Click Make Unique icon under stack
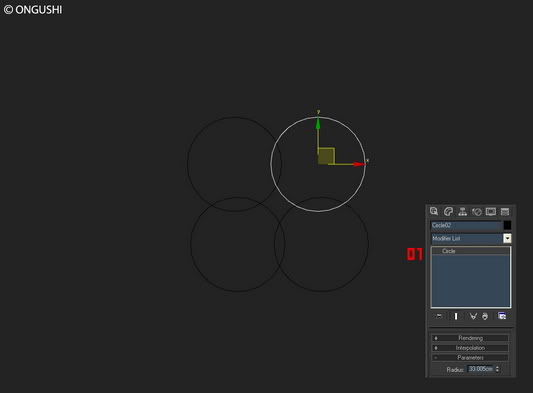Image resolution: width=533 pixels, height=393 pixels. tap(473, 316)
